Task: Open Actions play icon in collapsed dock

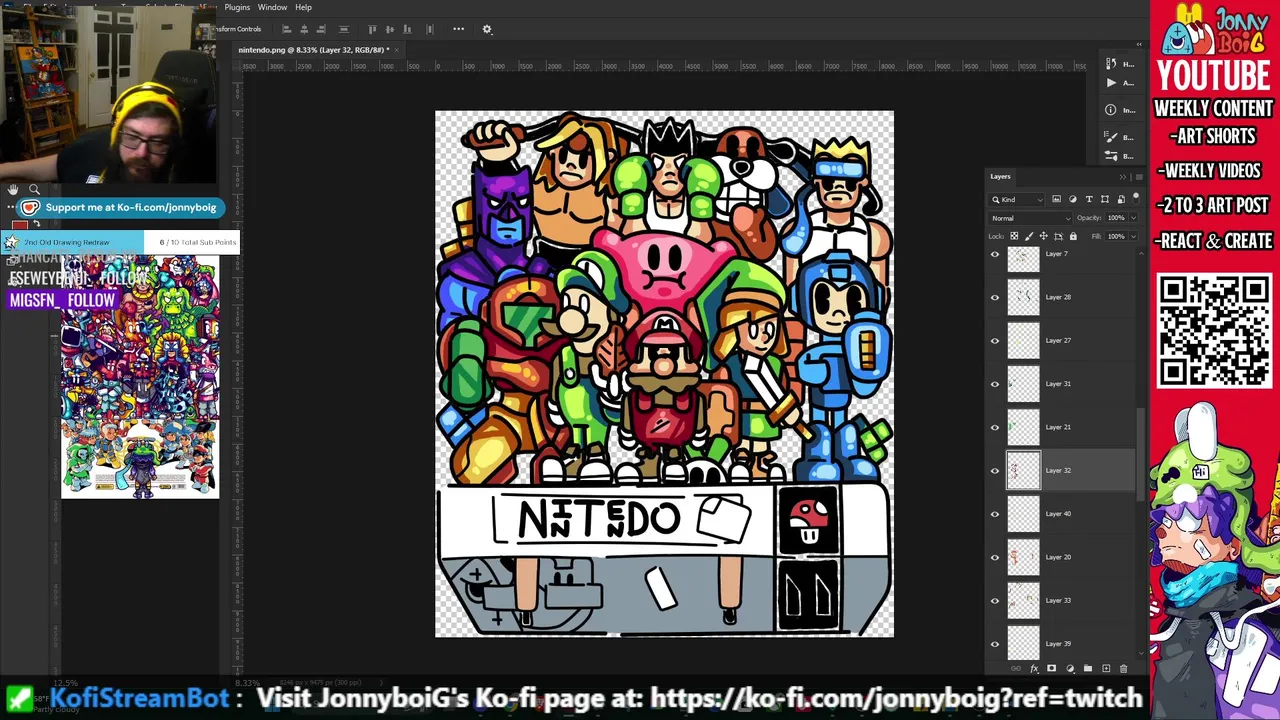Action: [1111, 83]
